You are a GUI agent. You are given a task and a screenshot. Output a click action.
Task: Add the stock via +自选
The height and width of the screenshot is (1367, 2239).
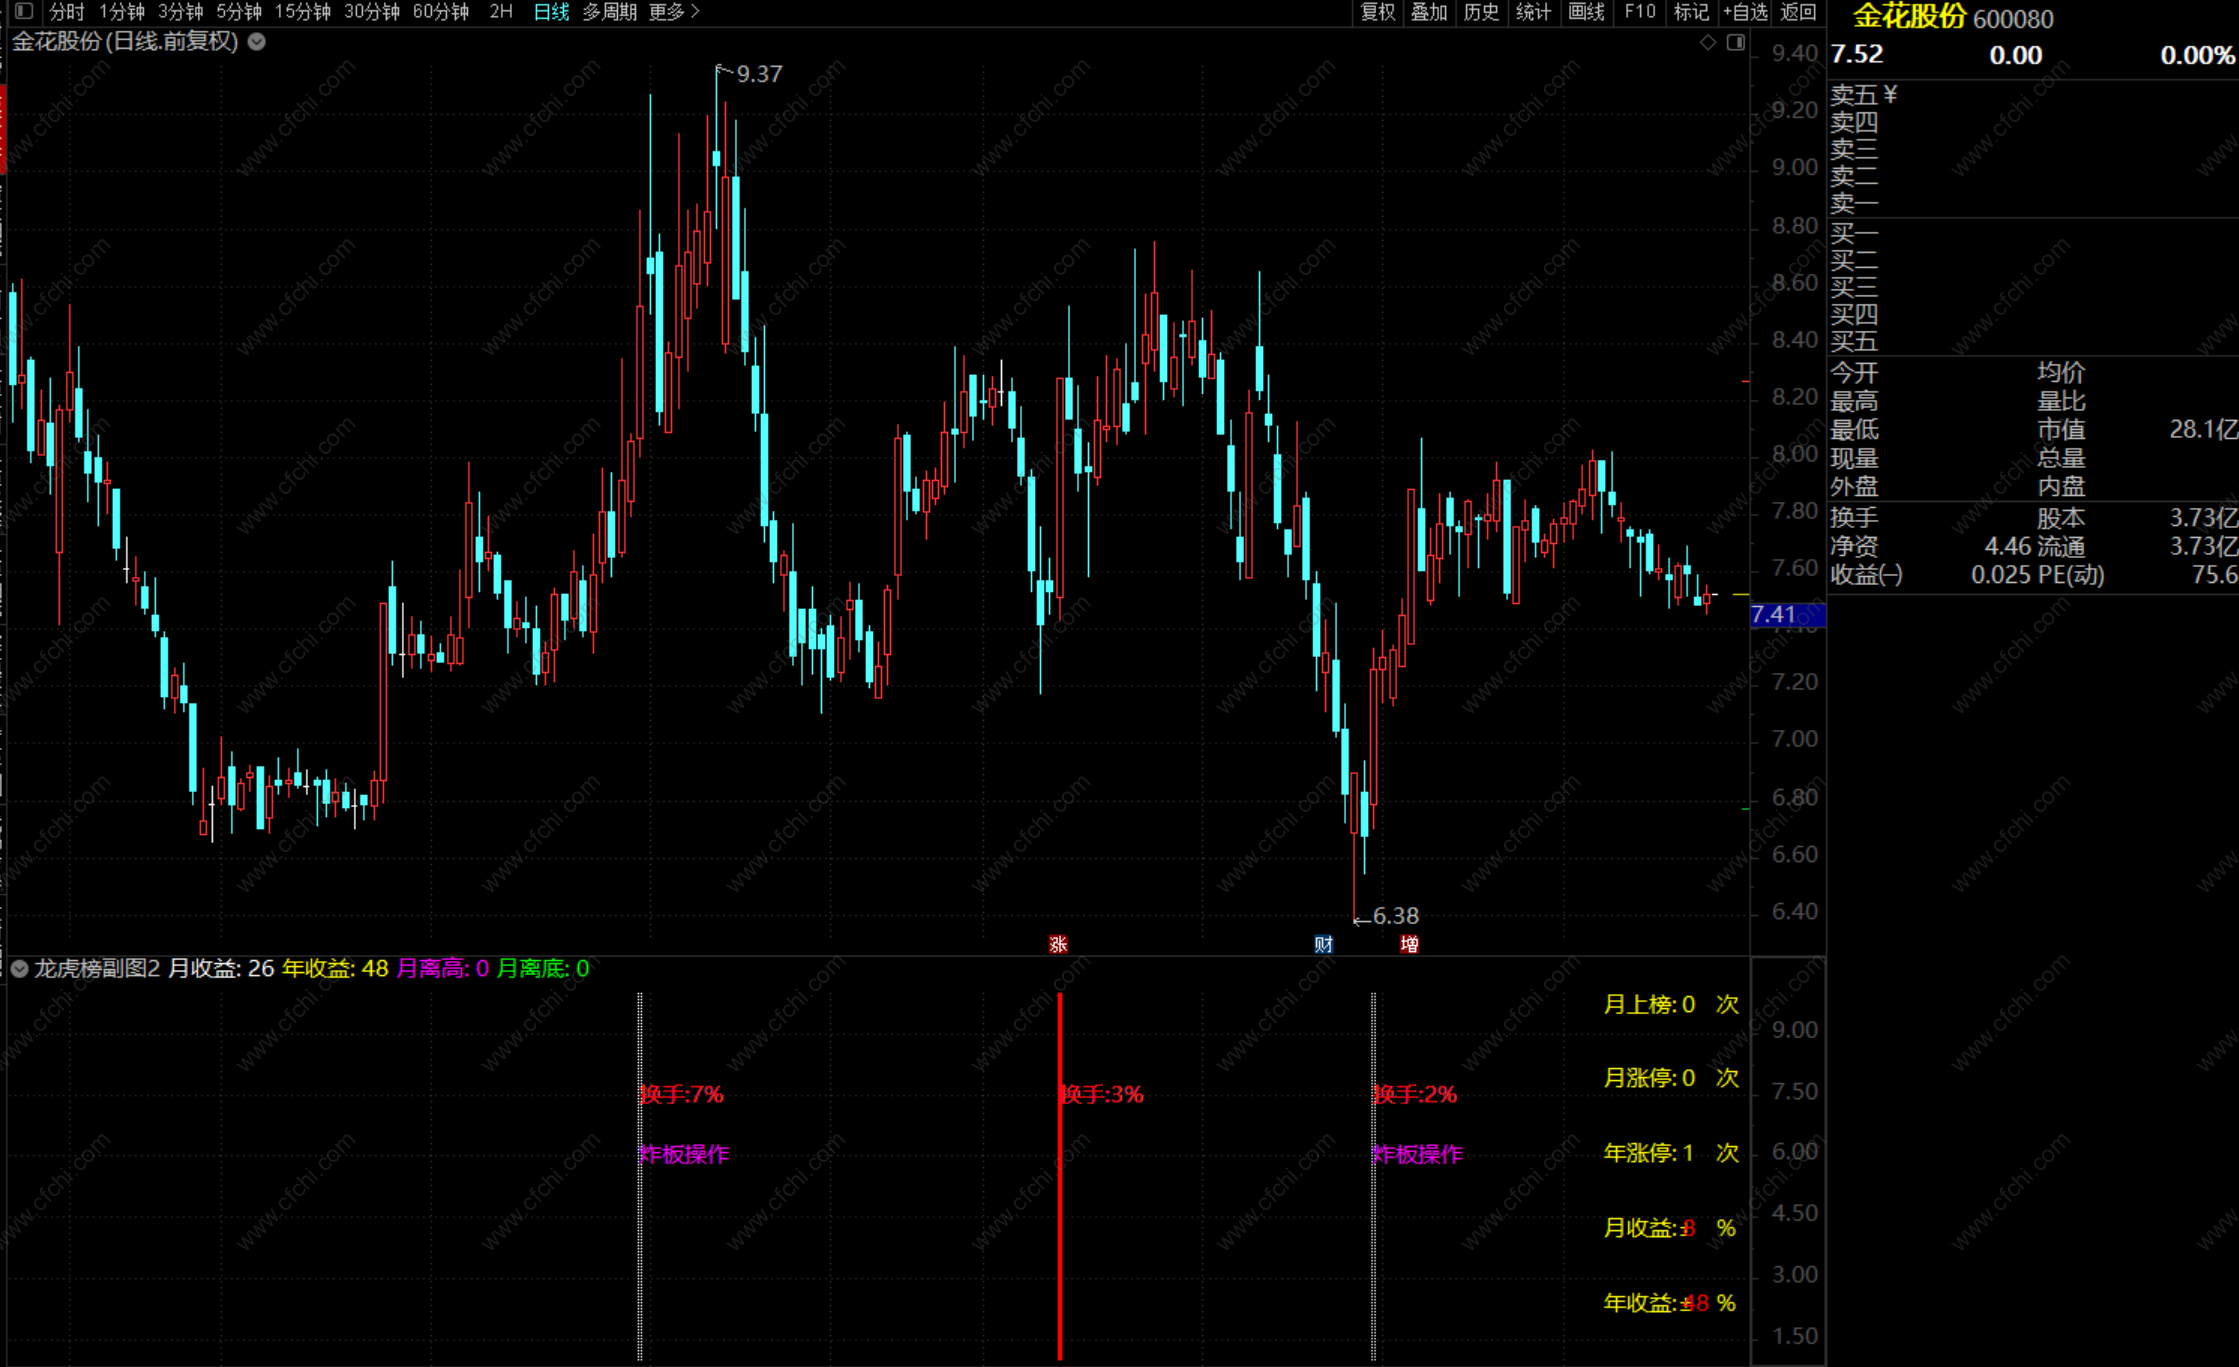1745,12
